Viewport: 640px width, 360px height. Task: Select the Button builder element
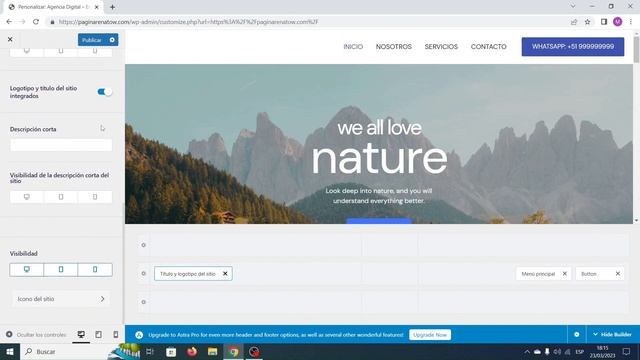pos(589,274)
